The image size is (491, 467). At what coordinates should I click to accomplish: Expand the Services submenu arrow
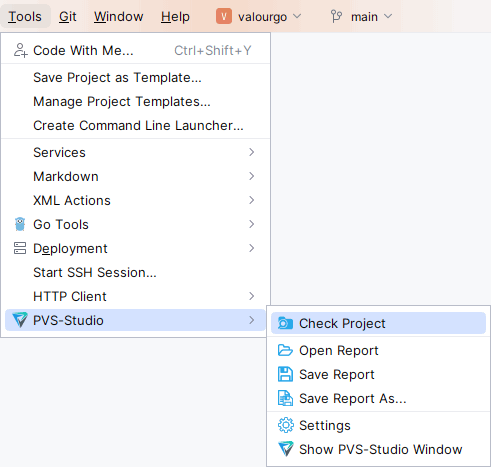coord(252,152)
